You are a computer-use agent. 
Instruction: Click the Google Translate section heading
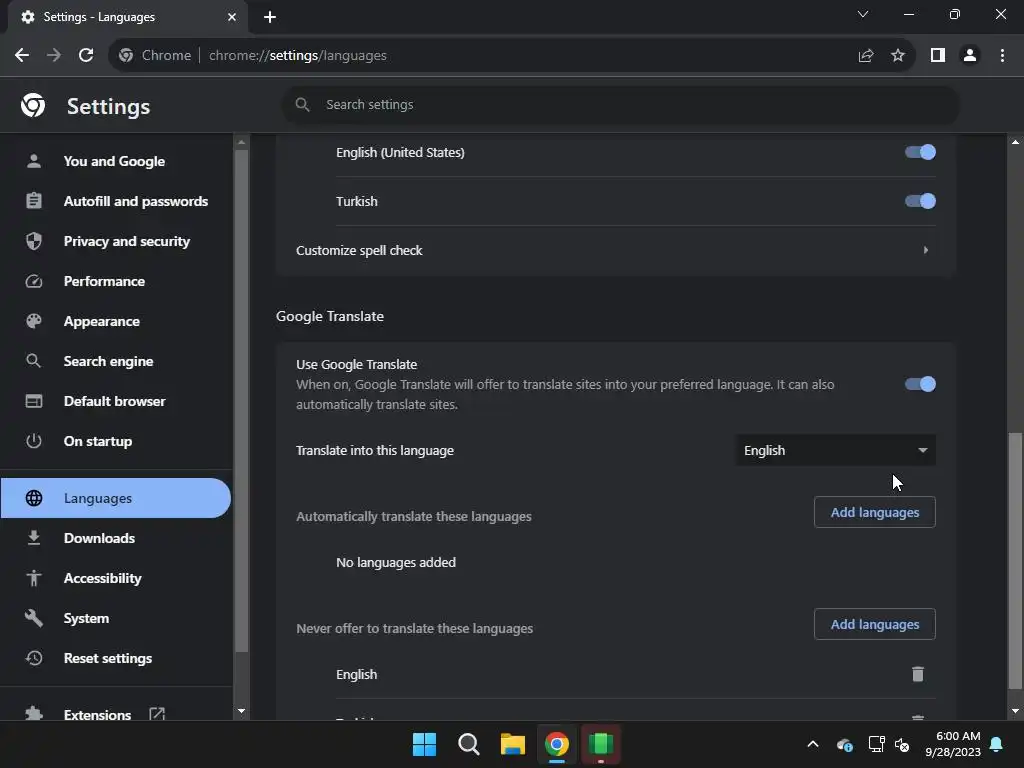[330, 316]
